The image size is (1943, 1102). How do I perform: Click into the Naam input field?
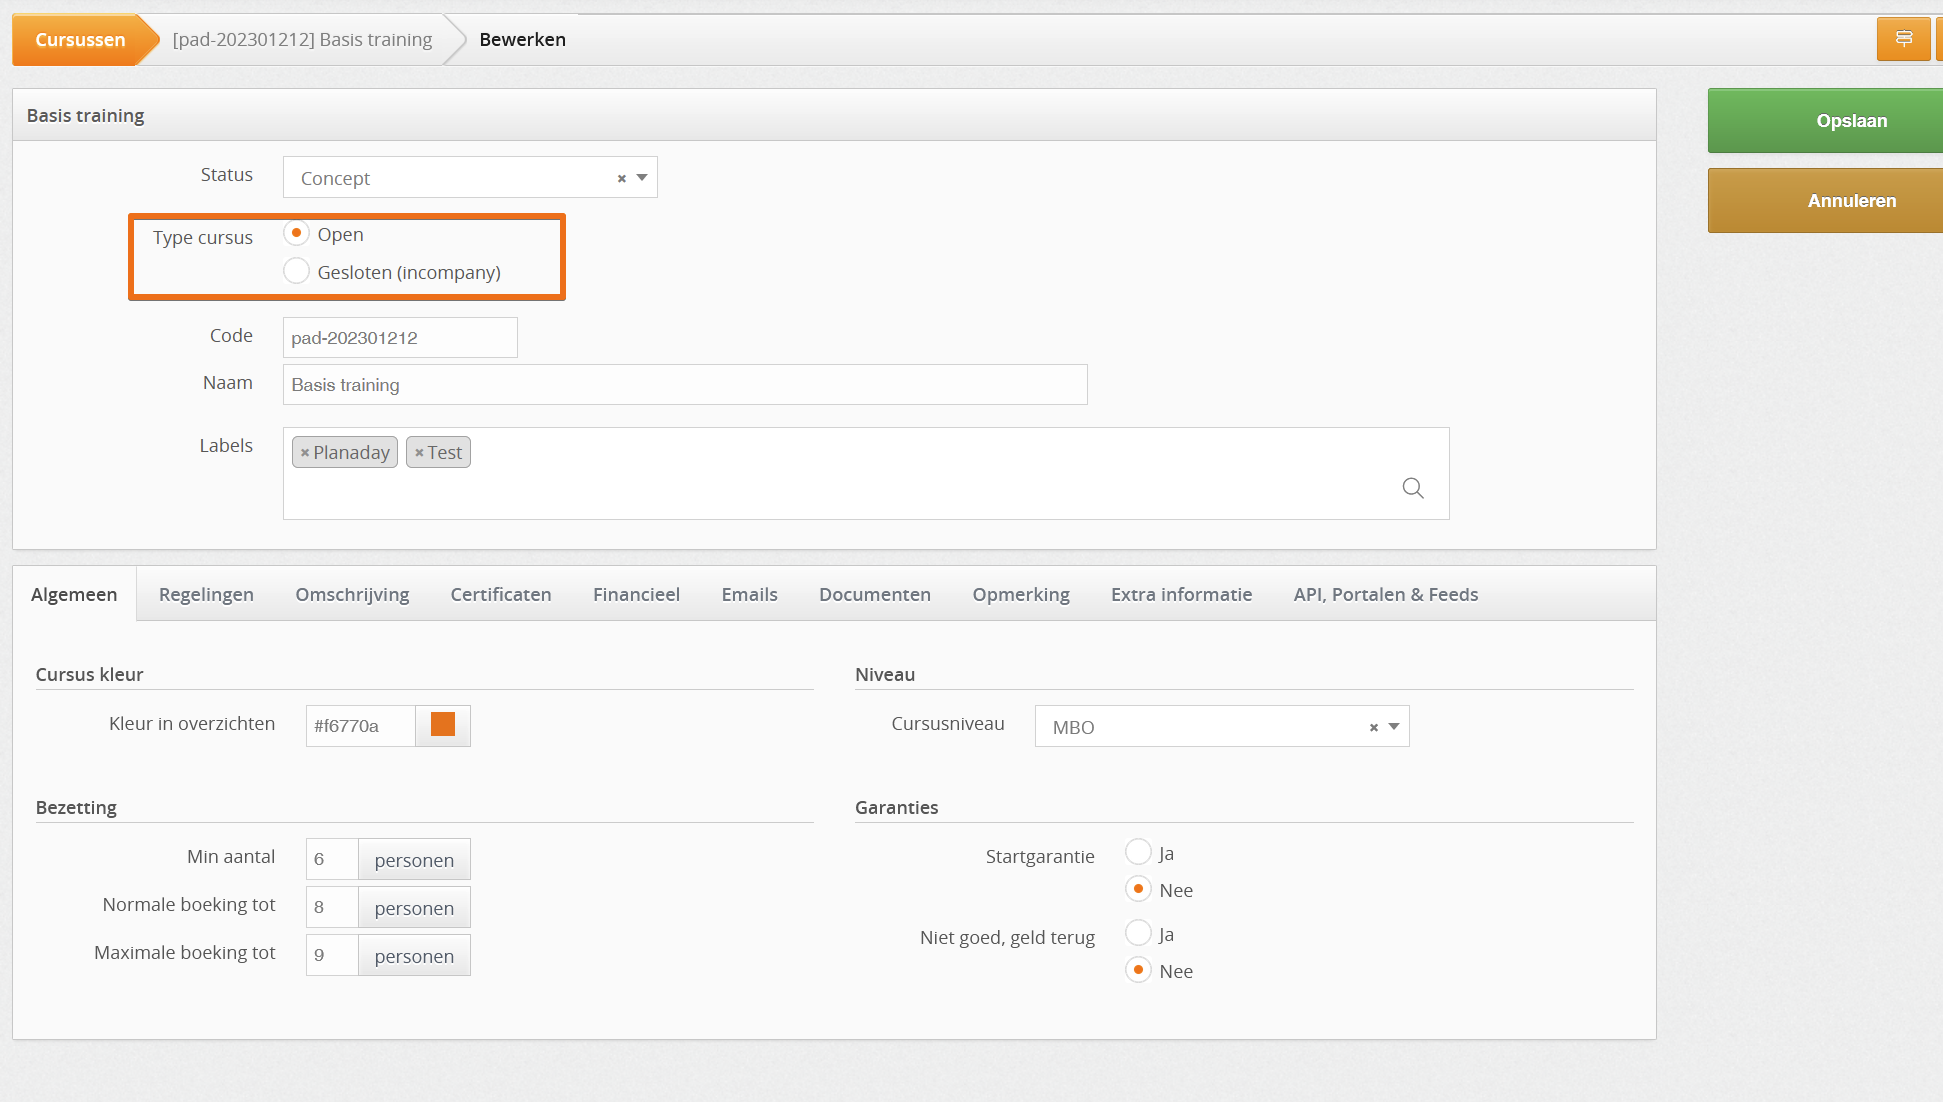coord(684,385)
